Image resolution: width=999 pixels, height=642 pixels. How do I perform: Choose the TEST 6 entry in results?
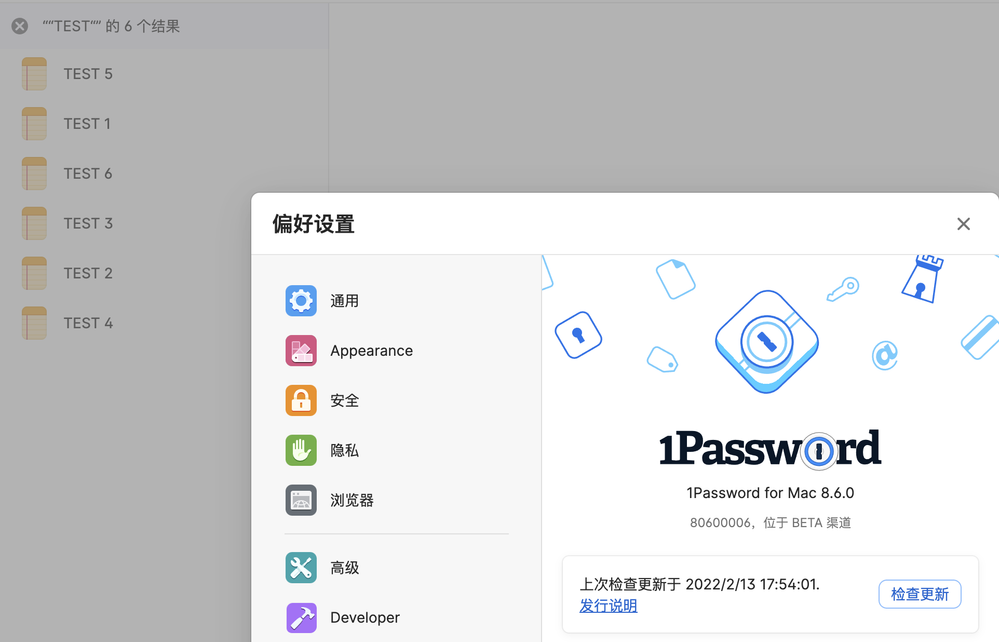coord(88,174)
